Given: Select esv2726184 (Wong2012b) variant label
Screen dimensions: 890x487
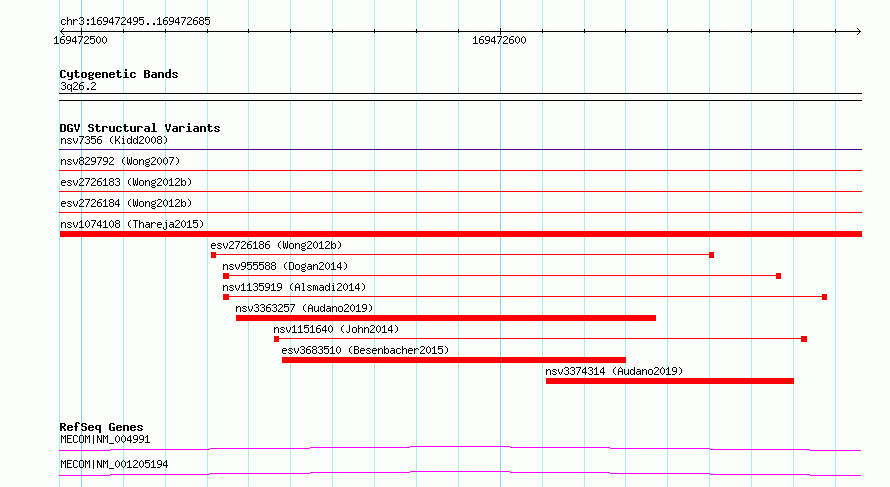Looking at the screenshot, I should (x=126, y=203).
